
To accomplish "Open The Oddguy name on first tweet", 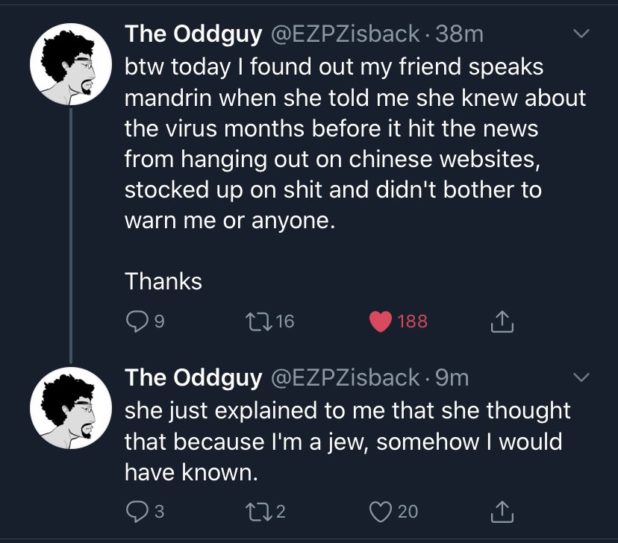I will pyautogui.click(x=189, y=35).
